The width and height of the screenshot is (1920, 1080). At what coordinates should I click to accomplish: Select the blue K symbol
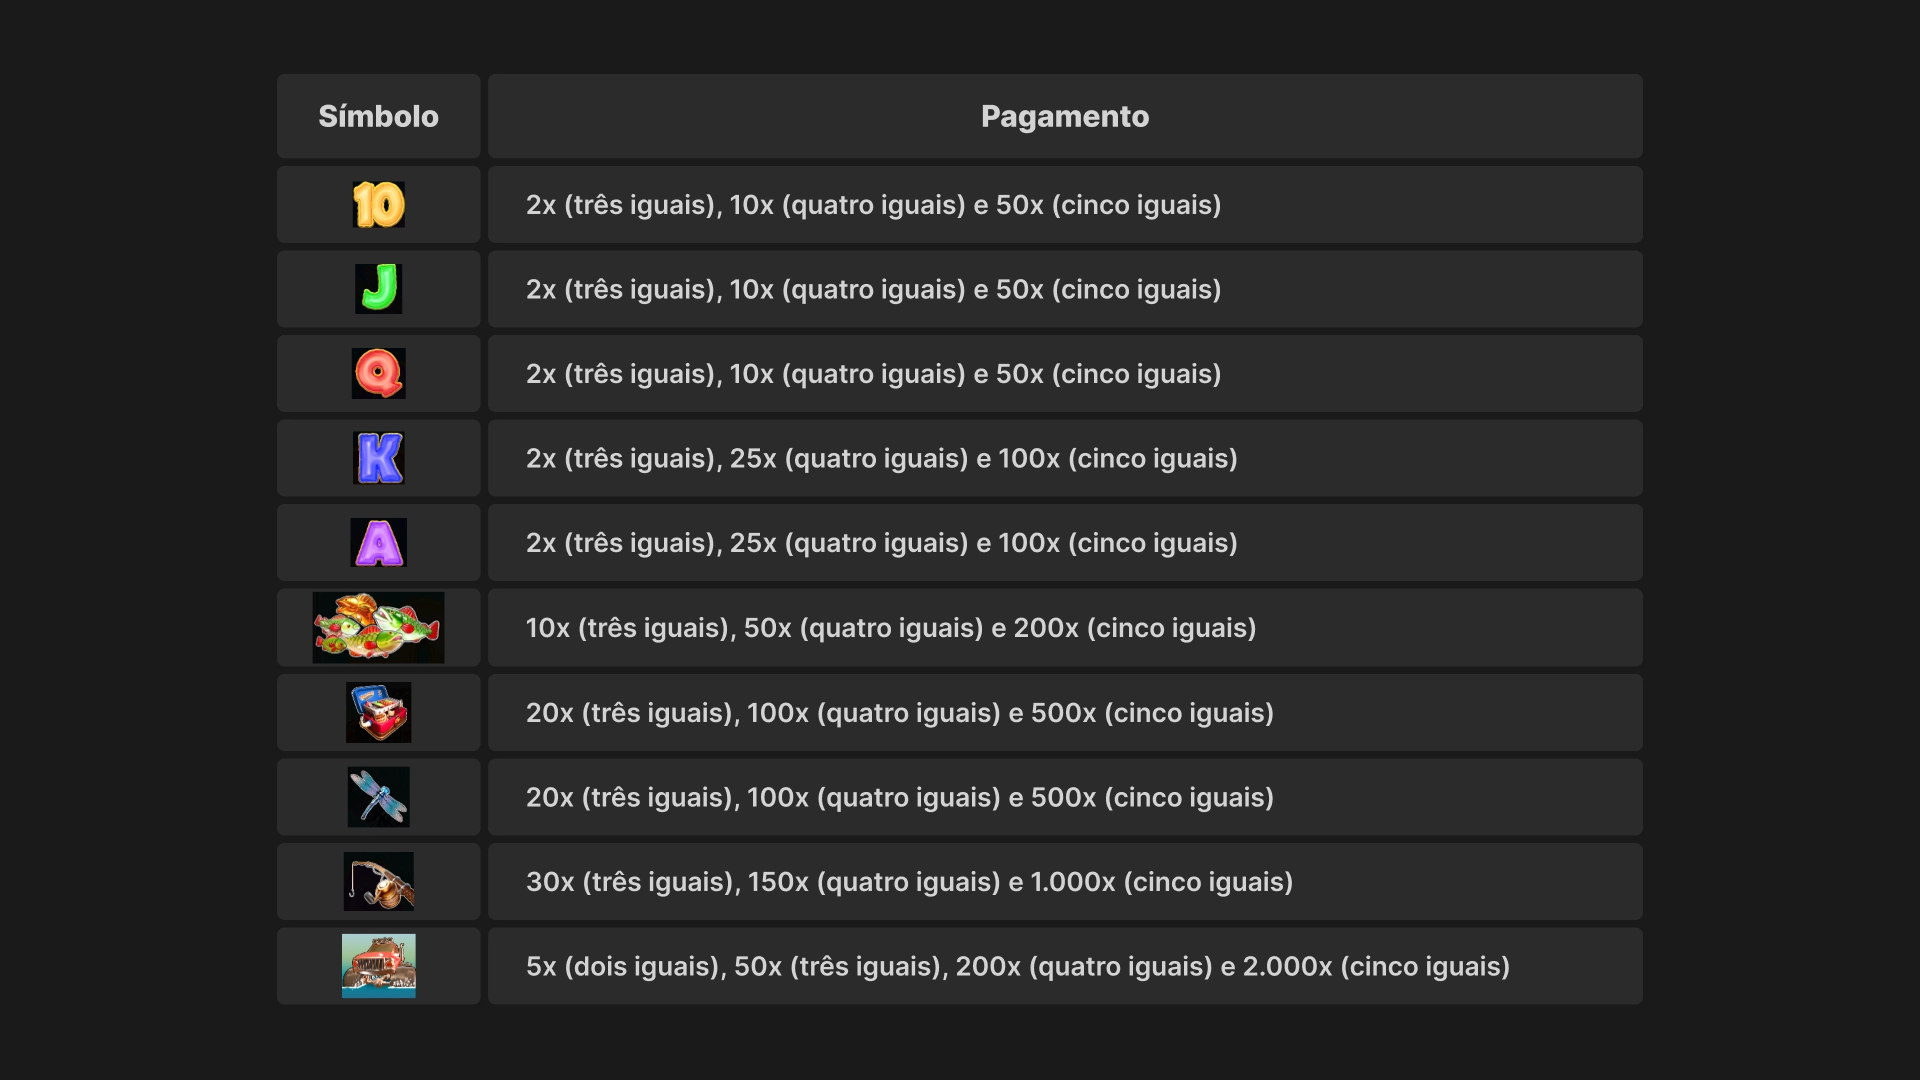point(378,458)
